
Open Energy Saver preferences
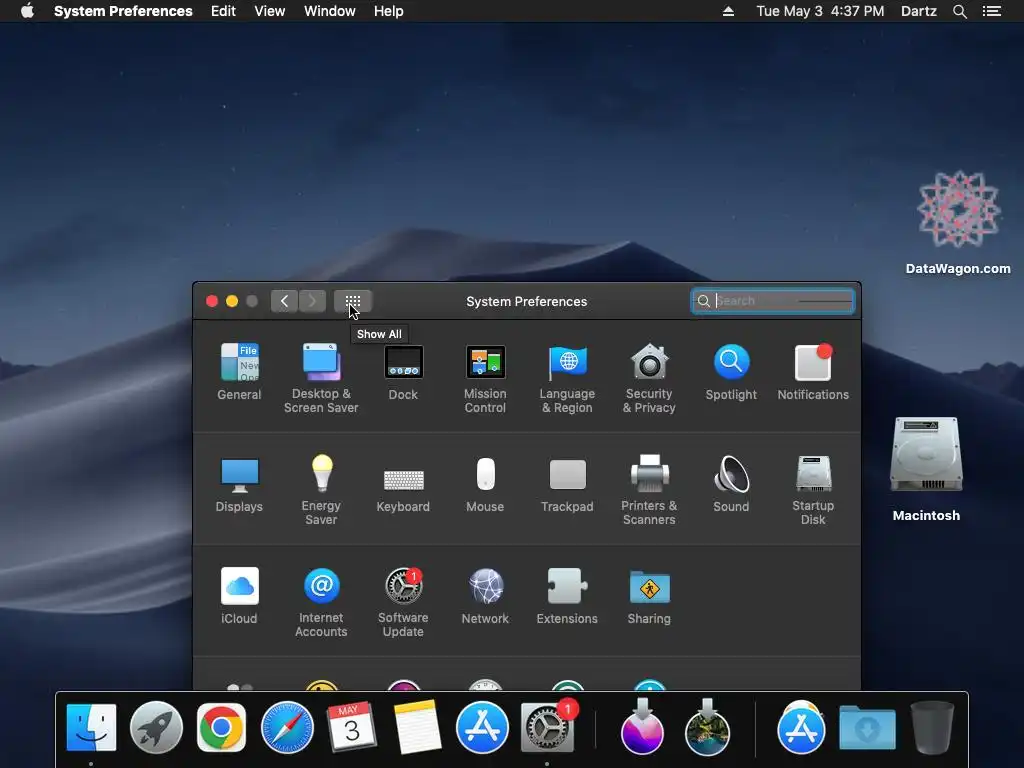tap(321, 490)
